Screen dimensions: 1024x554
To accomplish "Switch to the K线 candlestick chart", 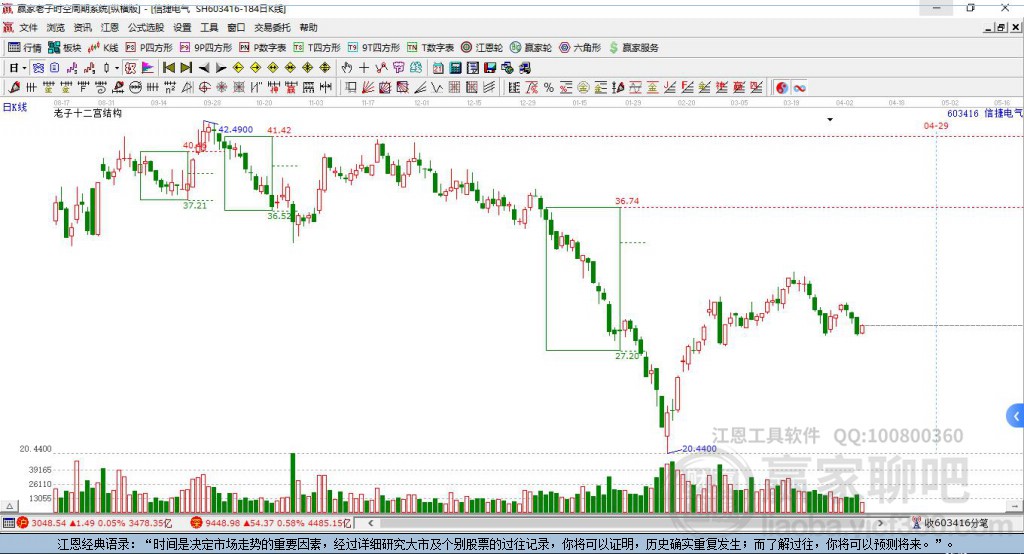I will tap(103, 48).
